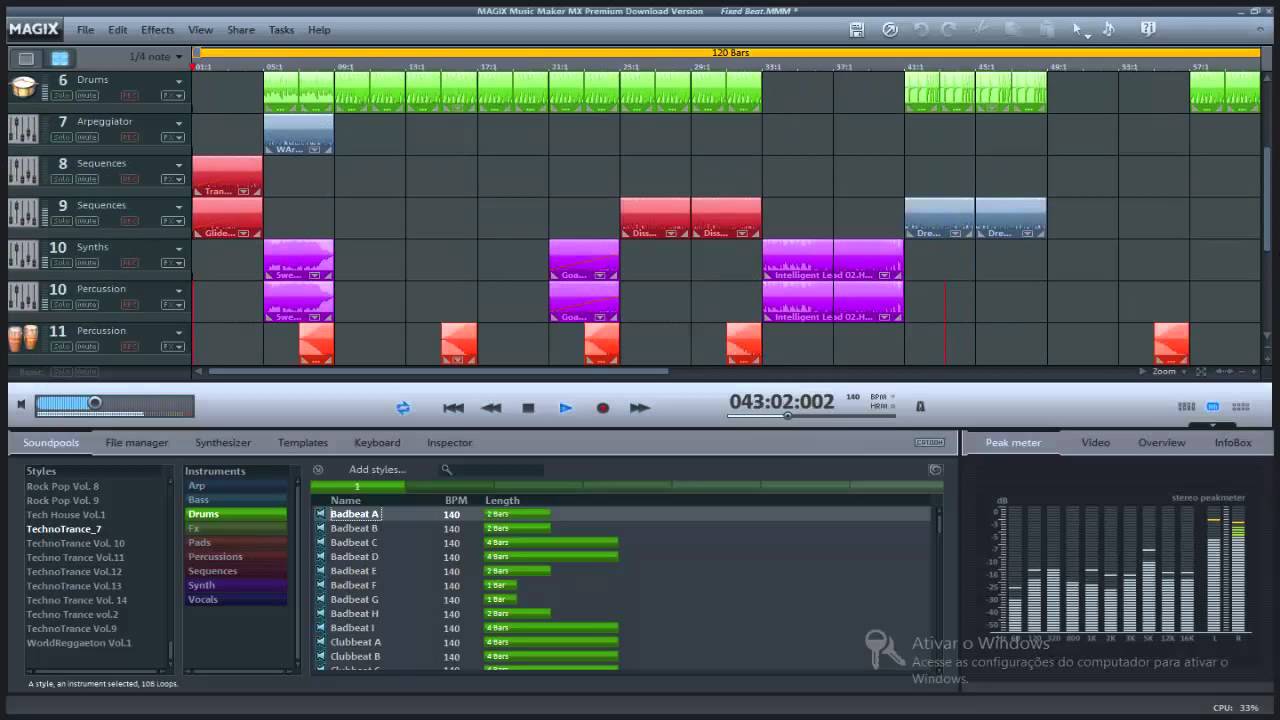Jump to project start button
Screen dimensions: 1280x720
[453, 408]
